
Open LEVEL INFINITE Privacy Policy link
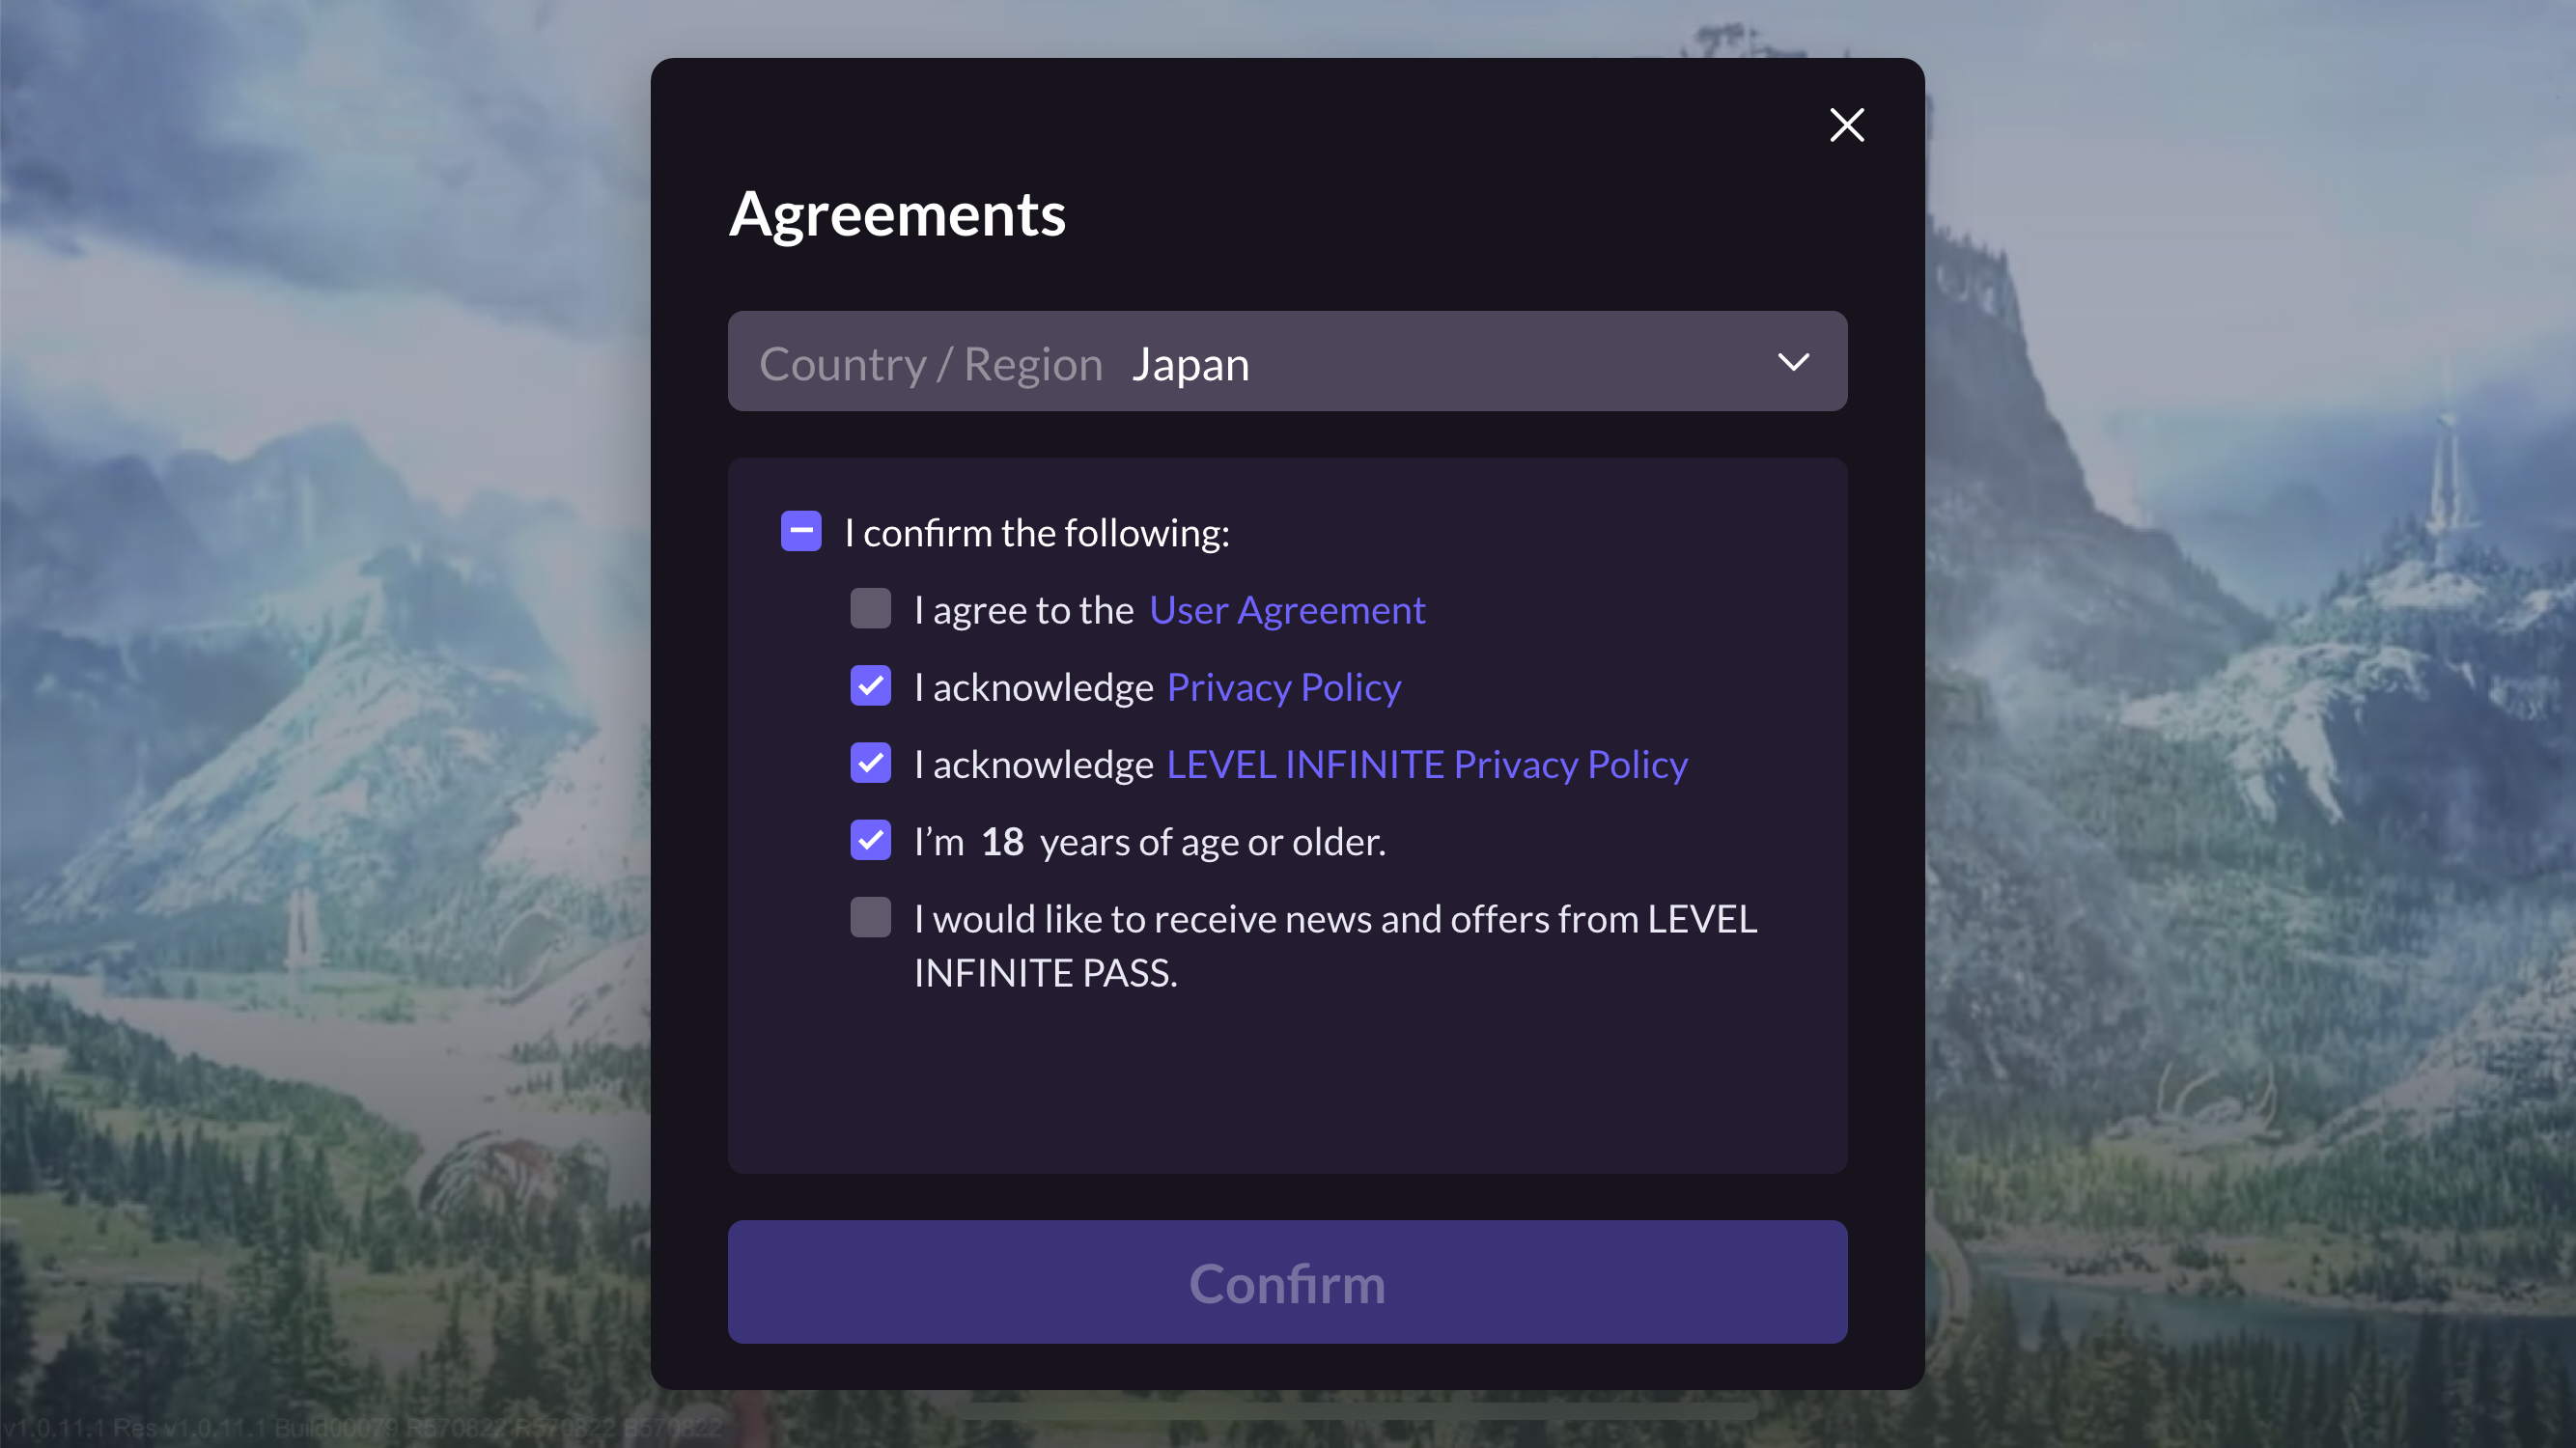1428,762
